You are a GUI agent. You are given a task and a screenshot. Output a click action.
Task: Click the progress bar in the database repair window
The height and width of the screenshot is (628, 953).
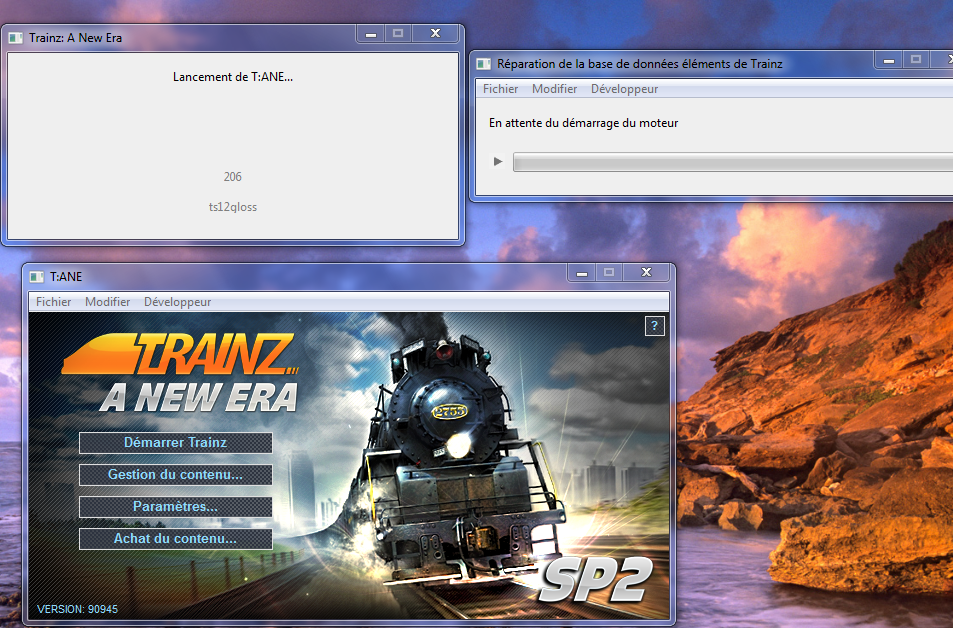click(733, 162)
